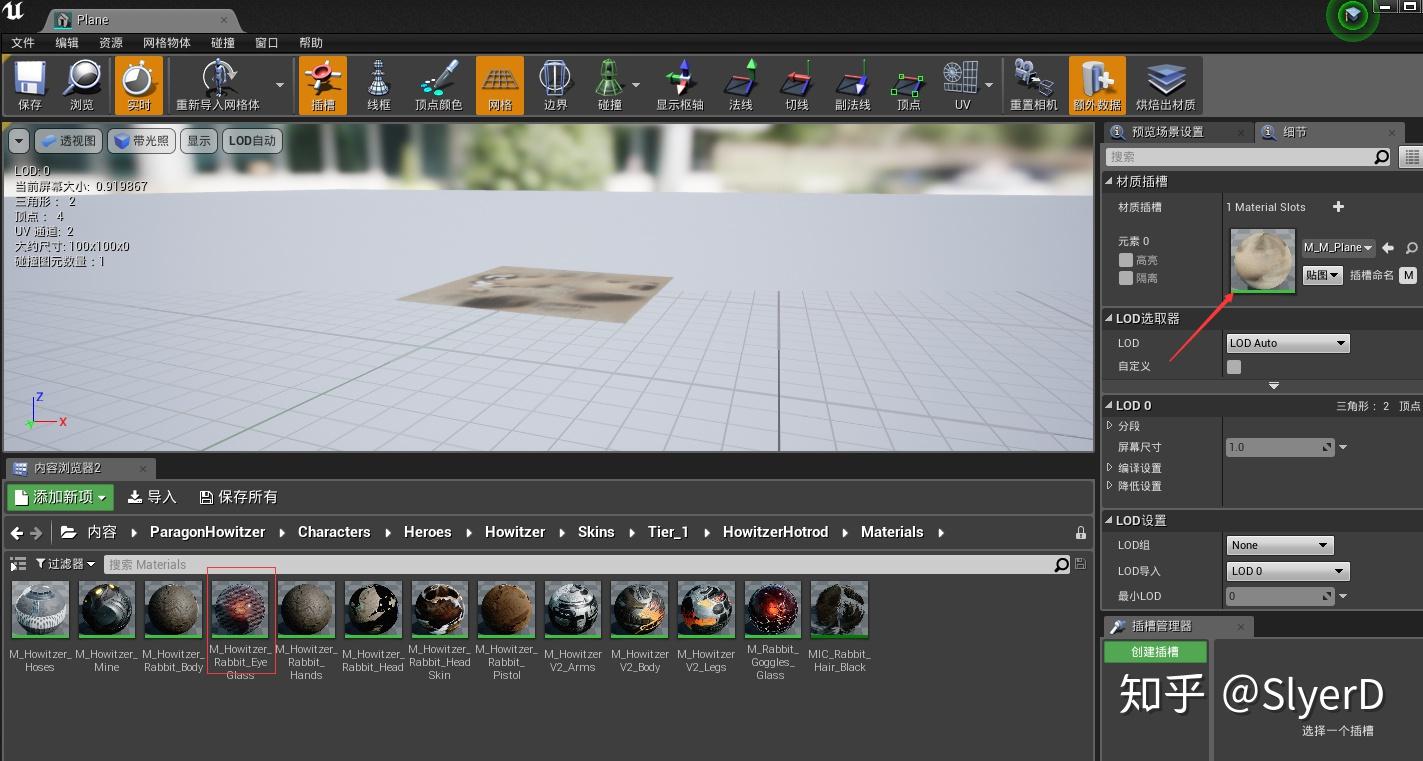The width and height of the screenshot is (1423, 761).
Task: Select the 插槽 (Sockets) tool icon
Action: pos(322,84)
